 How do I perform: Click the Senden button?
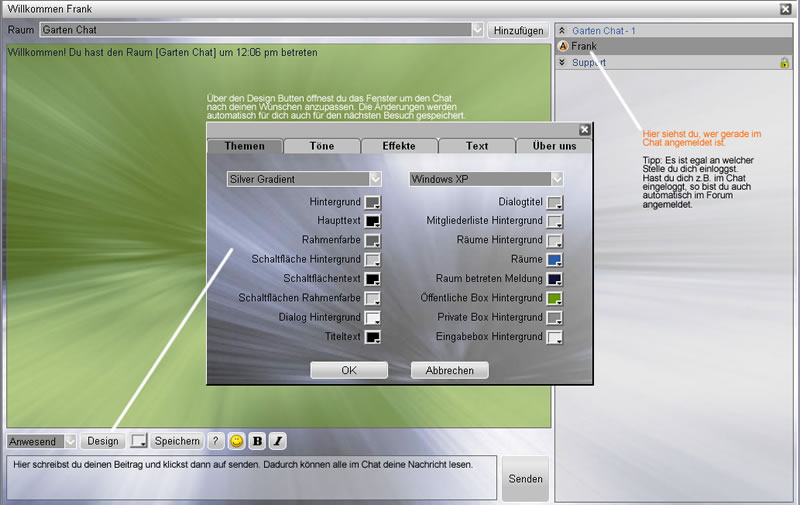(x=525, y=479)
